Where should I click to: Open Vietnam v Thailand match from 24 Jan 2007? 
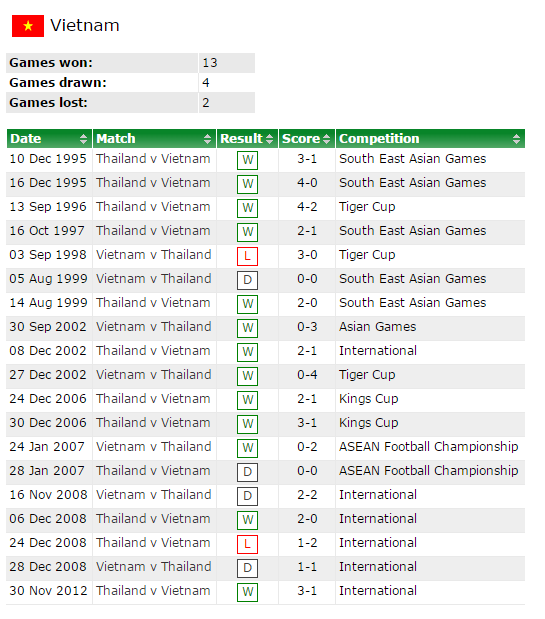pos(154,447)
